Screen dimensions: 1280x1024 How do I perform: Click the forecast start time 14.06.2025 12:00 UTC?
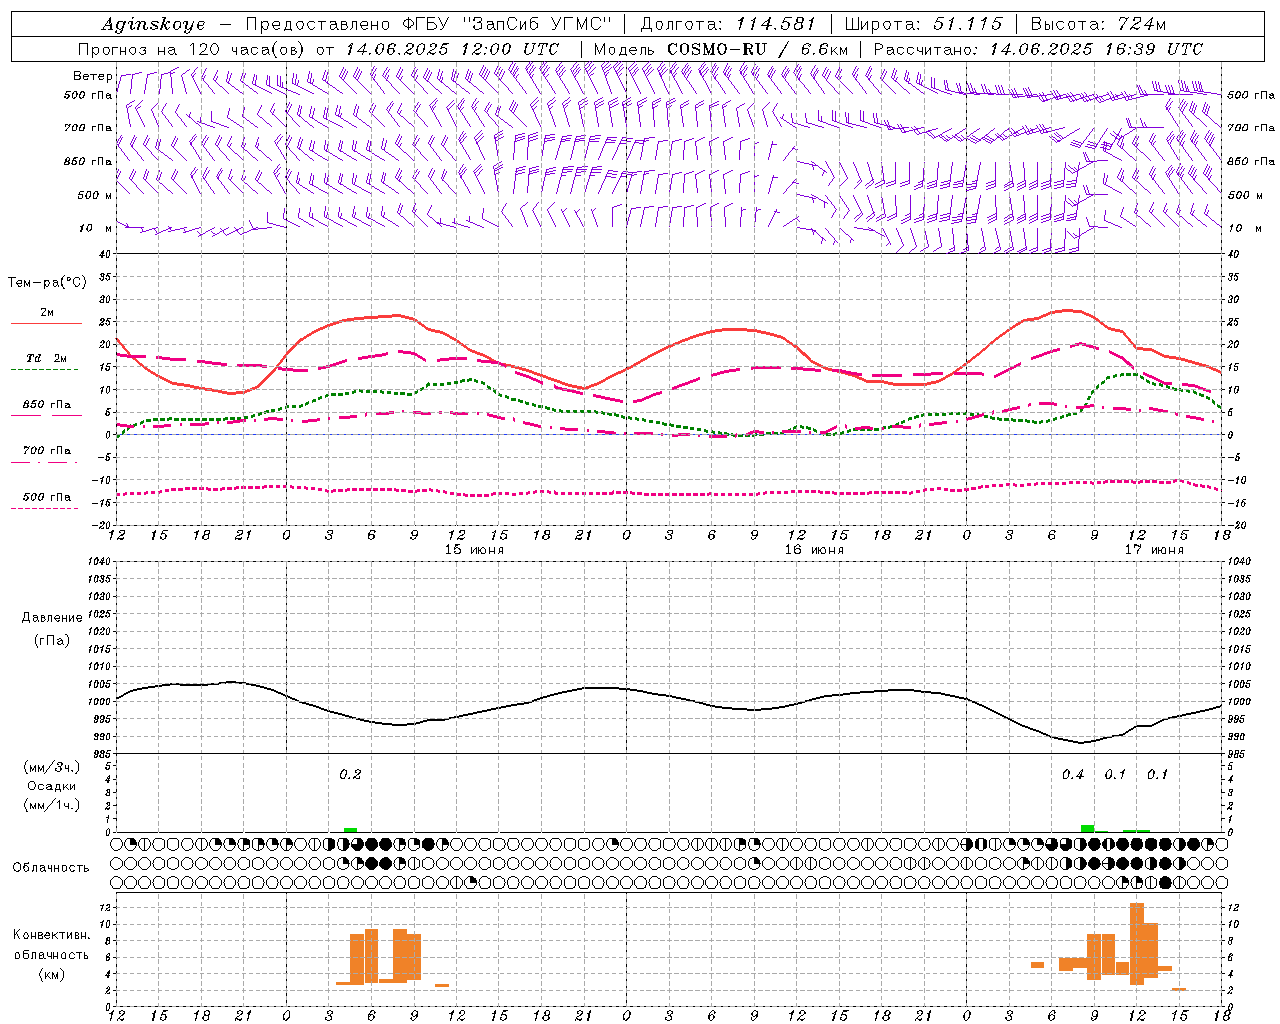pos(452,49)
